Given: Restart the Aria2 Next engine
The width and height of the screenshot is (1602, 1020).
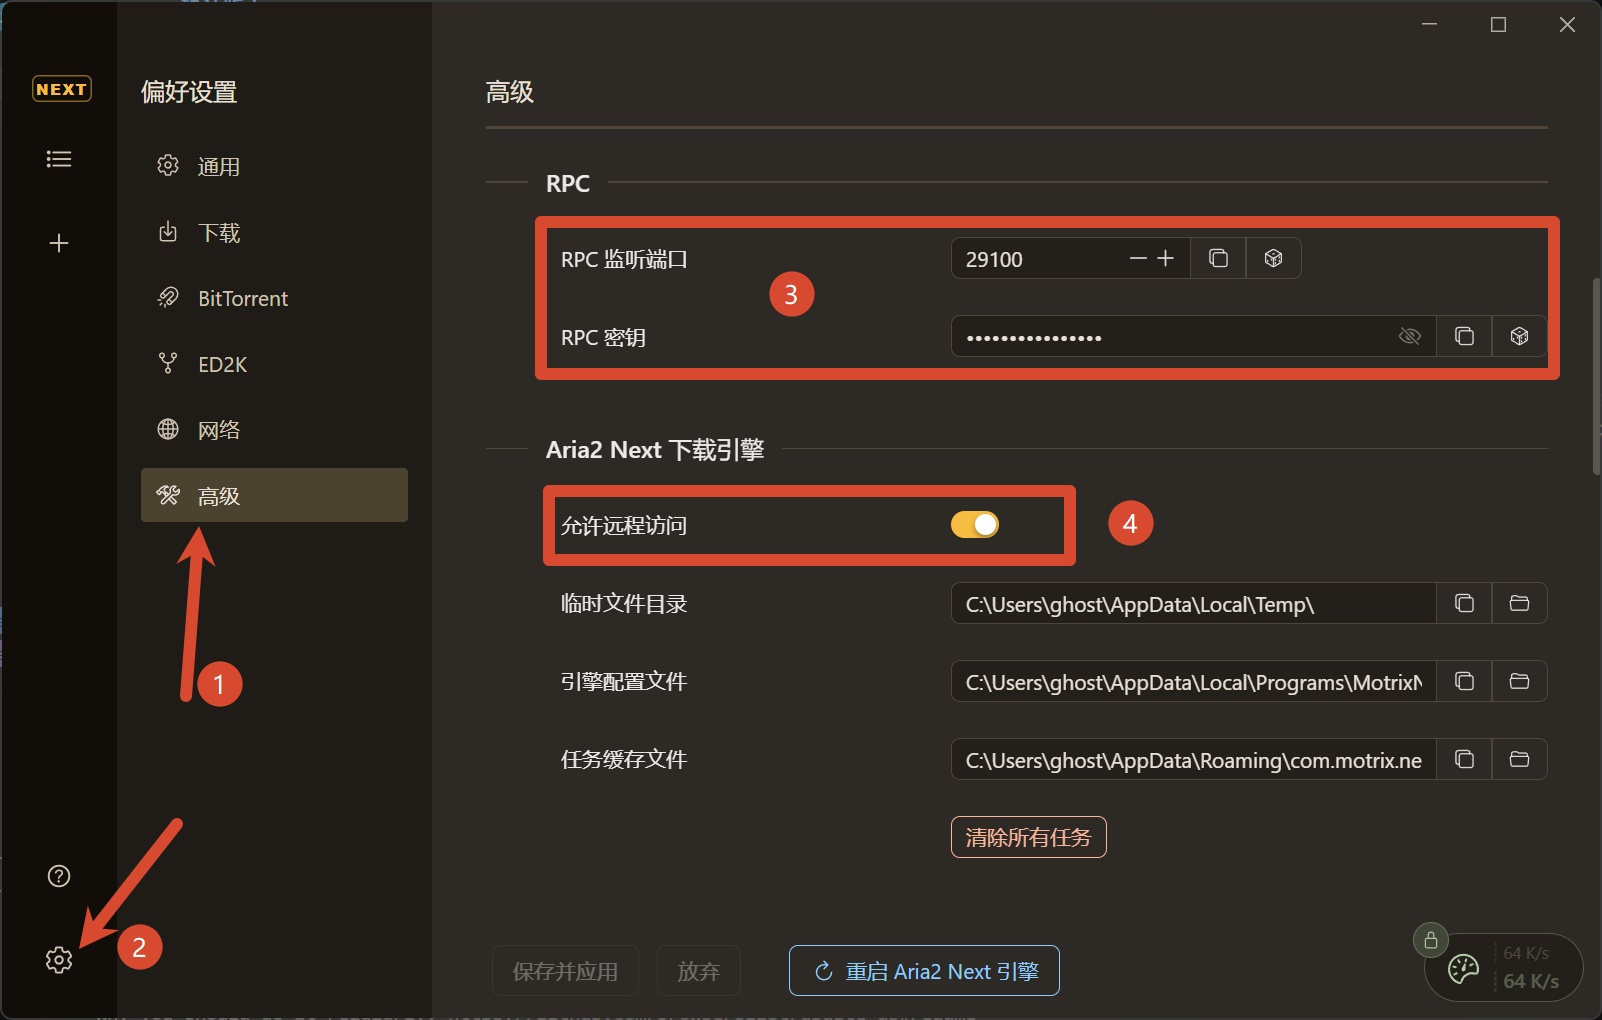Looking at the screenshot, I should 924,971.
